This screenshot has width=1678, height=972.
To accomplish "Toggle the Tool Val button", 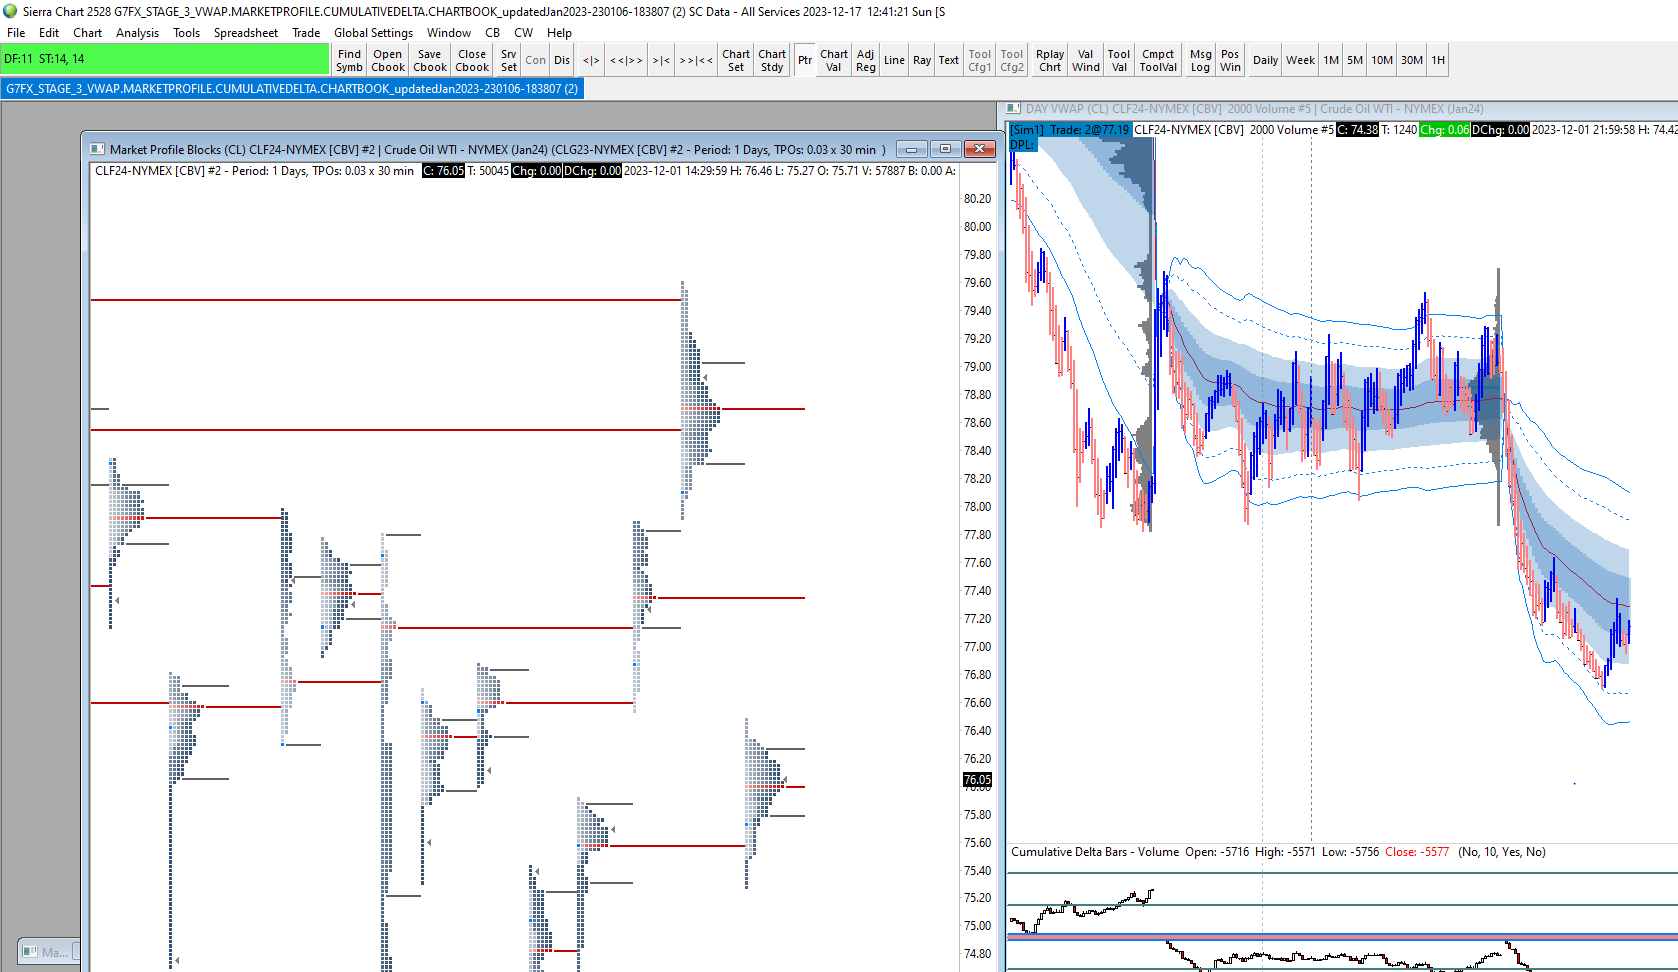I will [1119, 61].
